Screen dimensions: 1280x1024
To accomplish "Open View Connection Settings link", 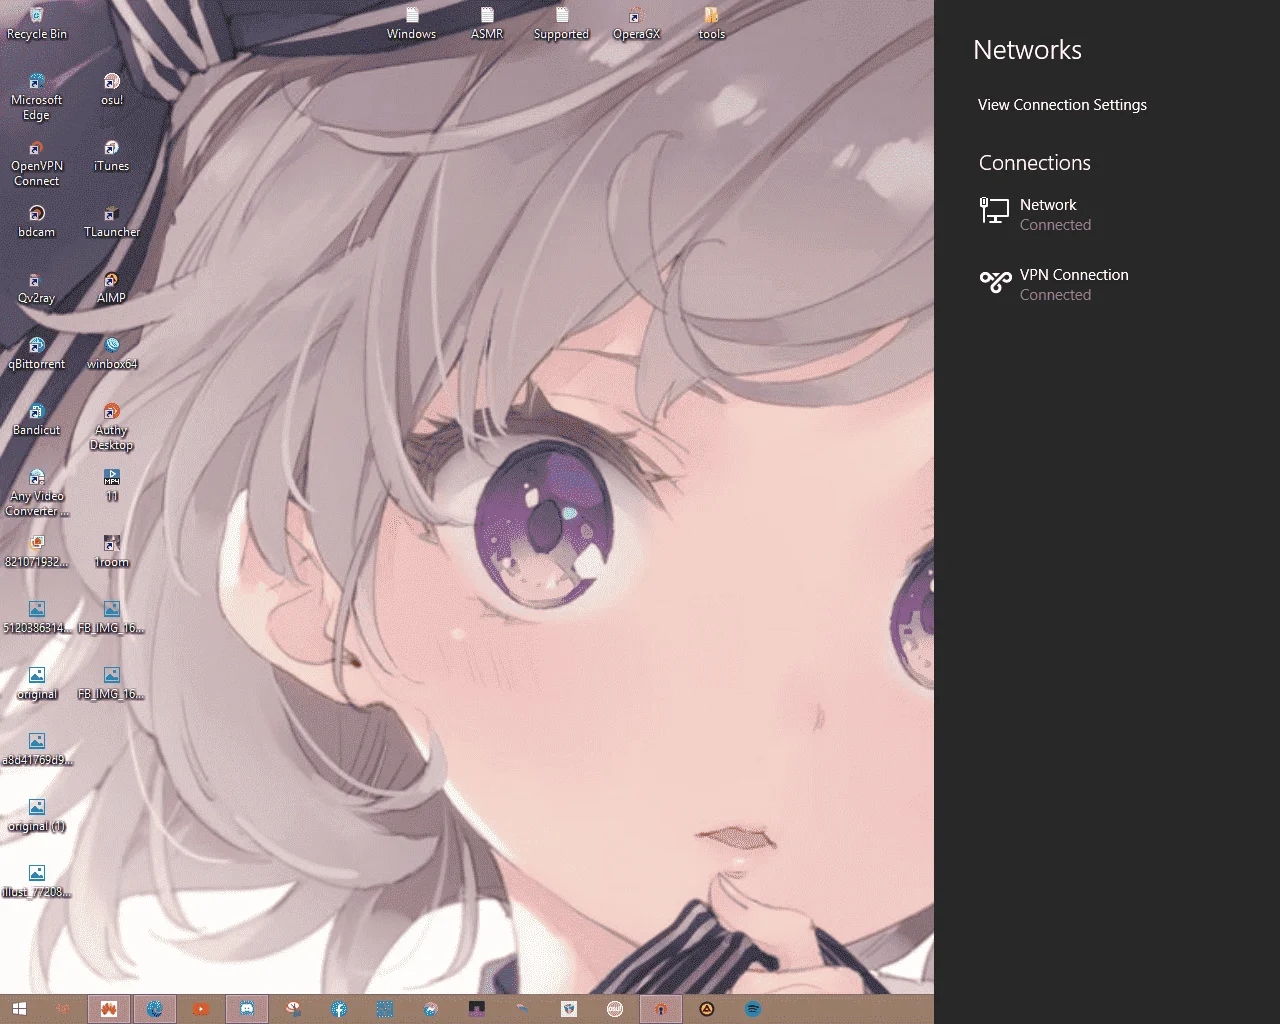I will click(x=1062, y=105).
